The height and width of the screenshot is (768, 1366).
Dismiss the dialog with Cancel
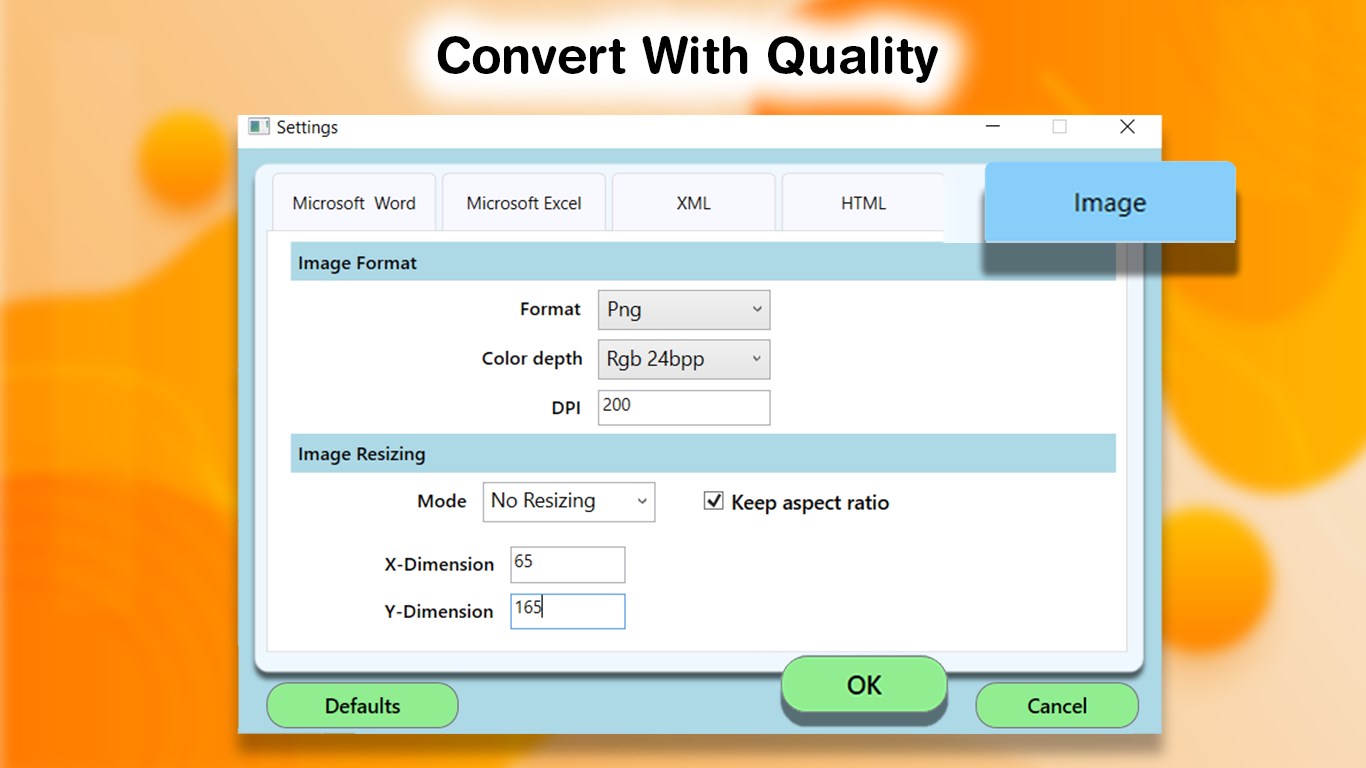(x=1056, y=705)
